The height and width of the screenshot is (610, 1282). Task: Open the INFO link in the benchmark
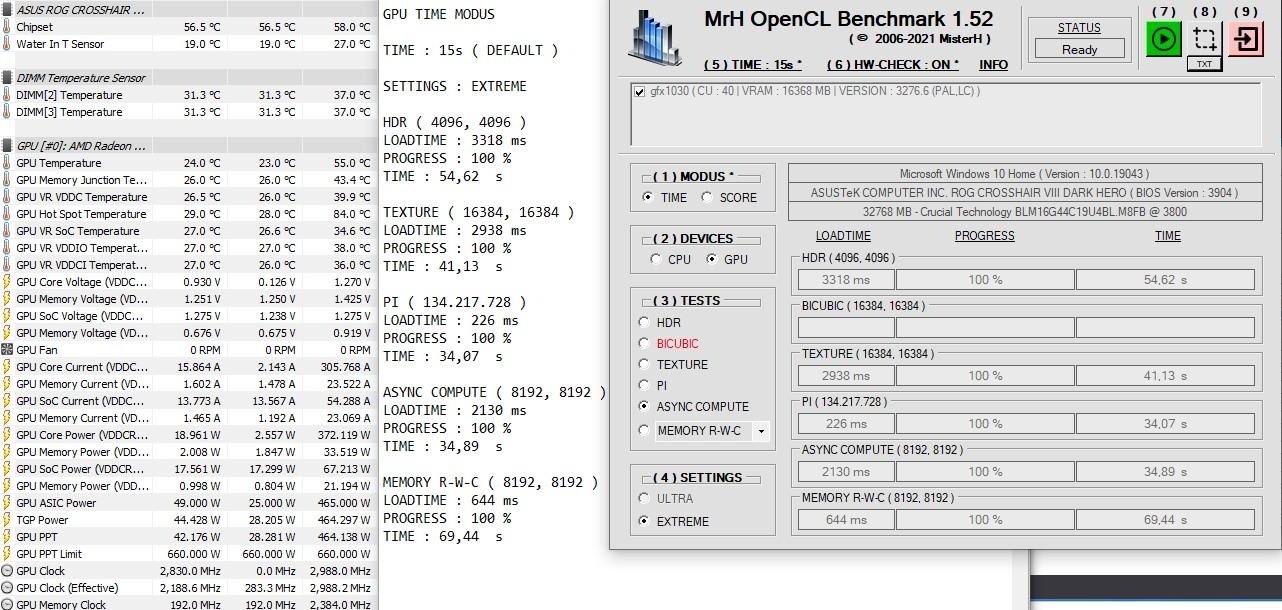tap(993, 64)
